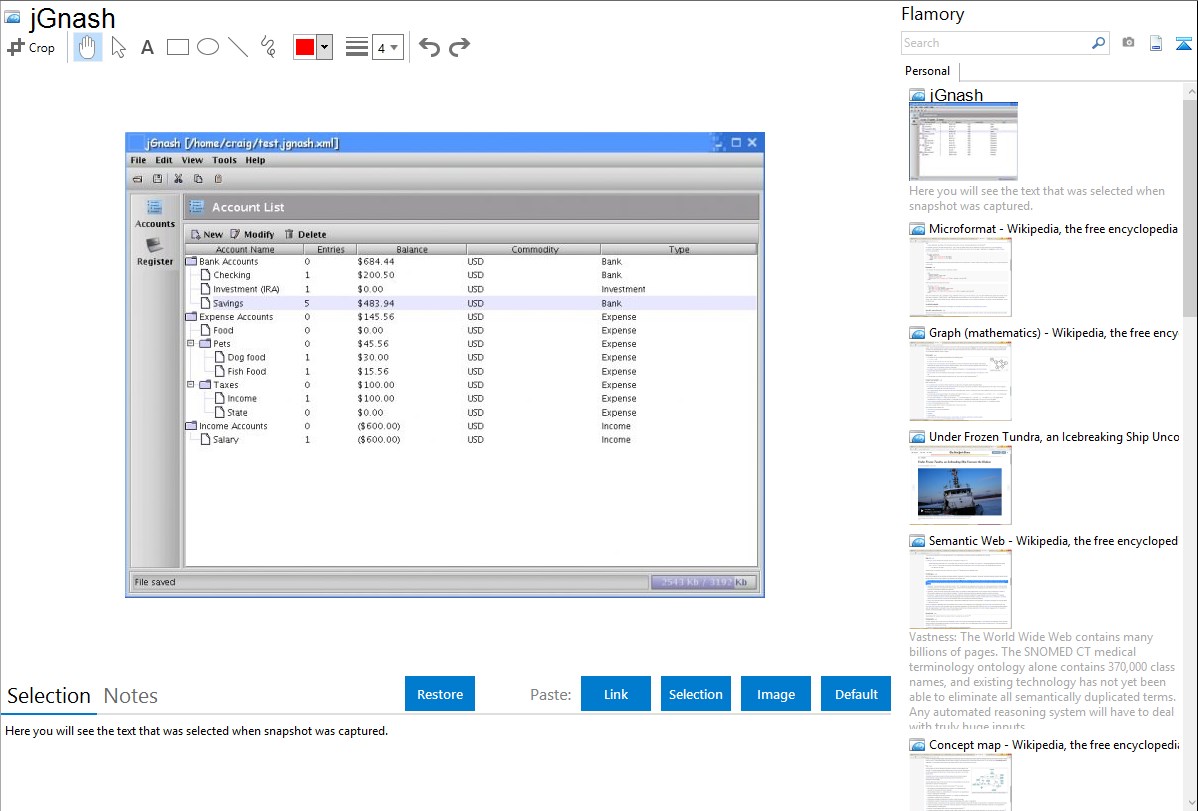
Task: Collapse the Taxes tree node
Action: point(191,384)
